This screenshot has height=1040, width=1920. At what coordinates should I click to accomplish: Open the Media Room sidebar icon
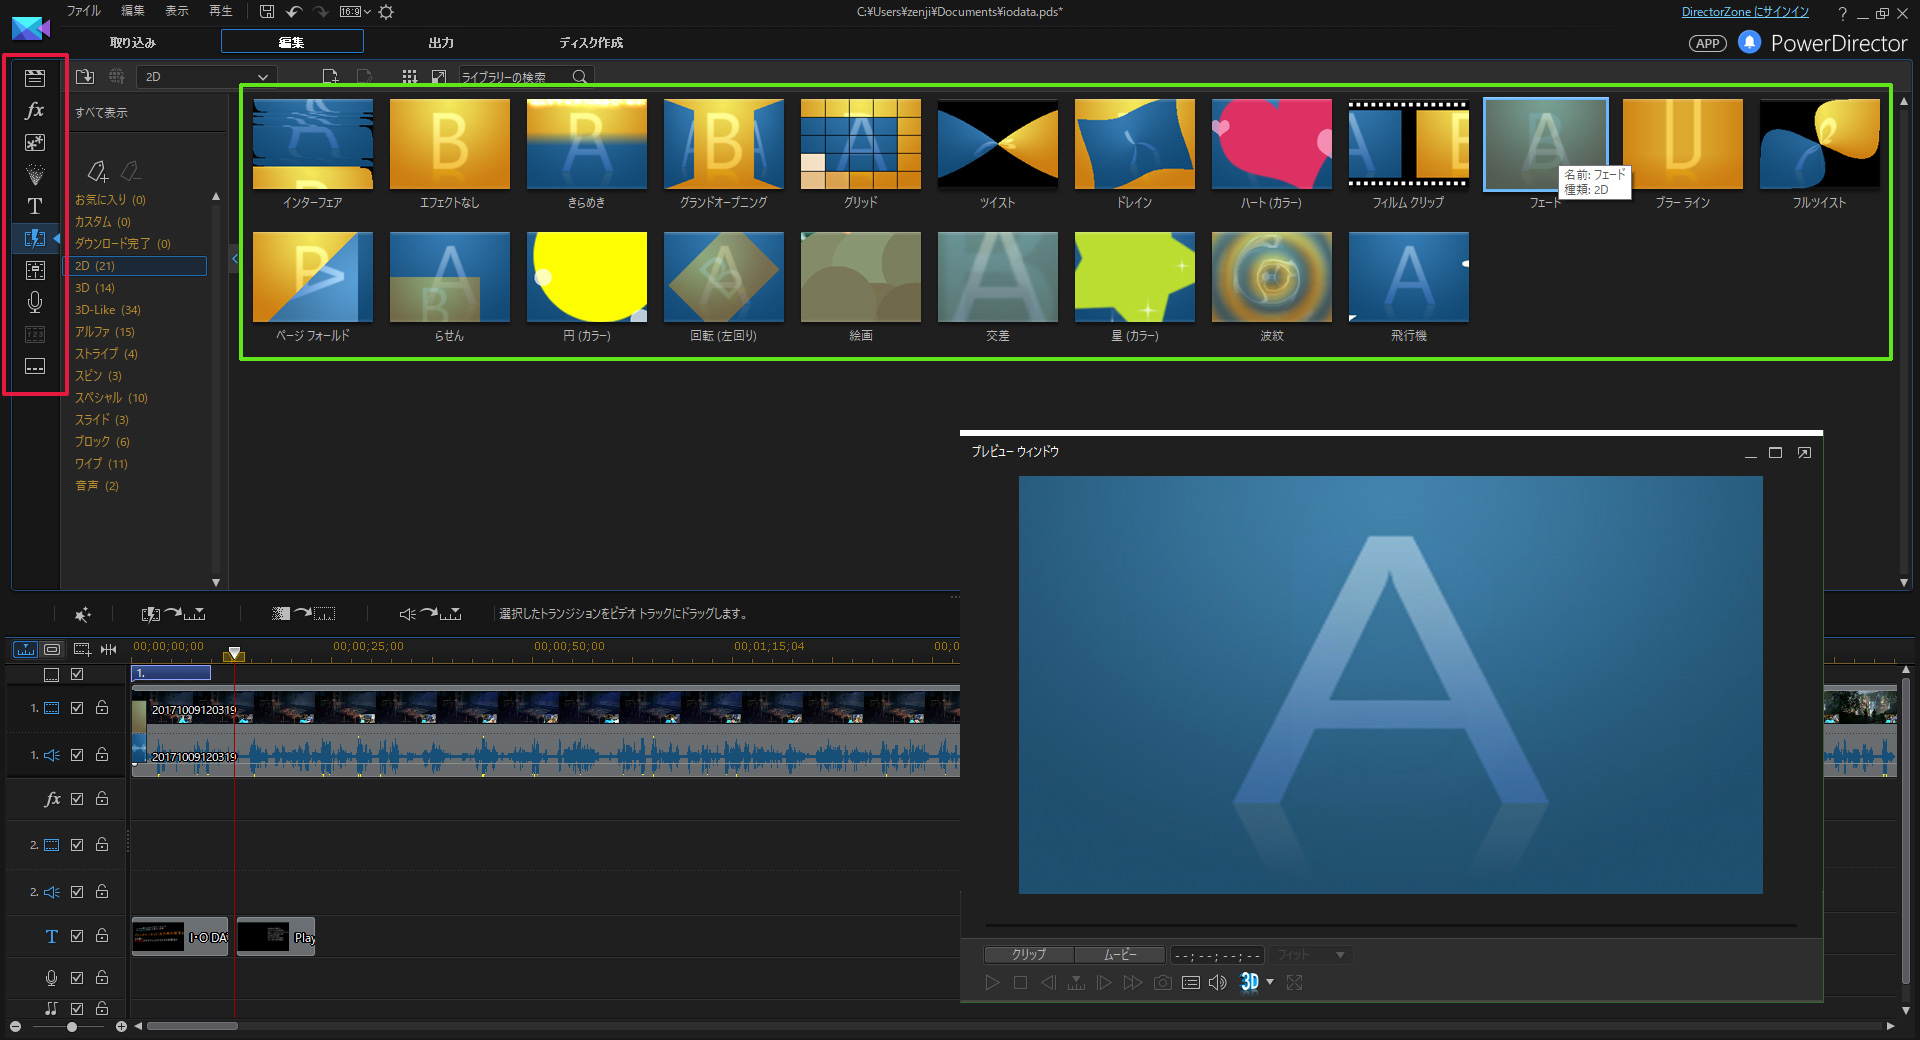coord(35,78)
